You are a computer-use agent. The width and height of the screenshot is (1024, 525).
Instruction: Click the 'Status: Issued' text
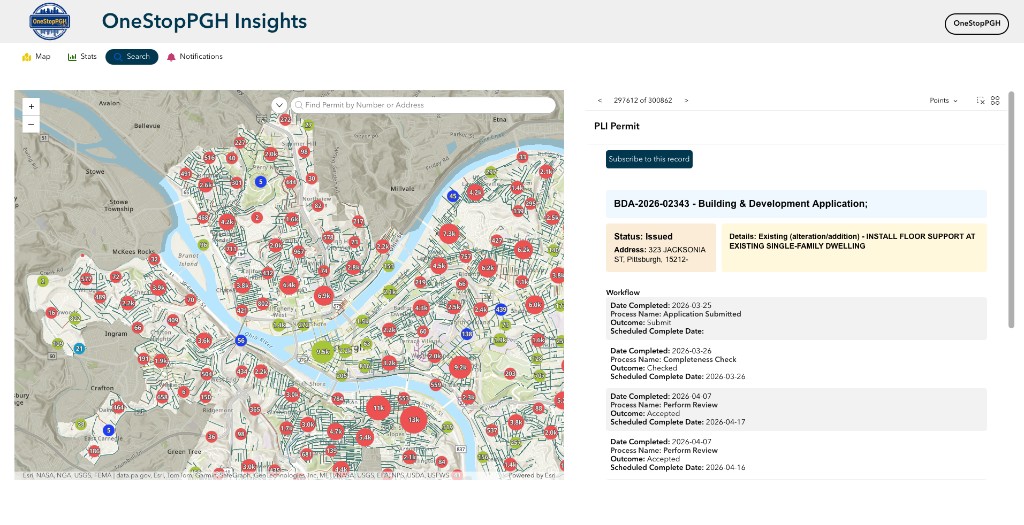coord(643,236)
